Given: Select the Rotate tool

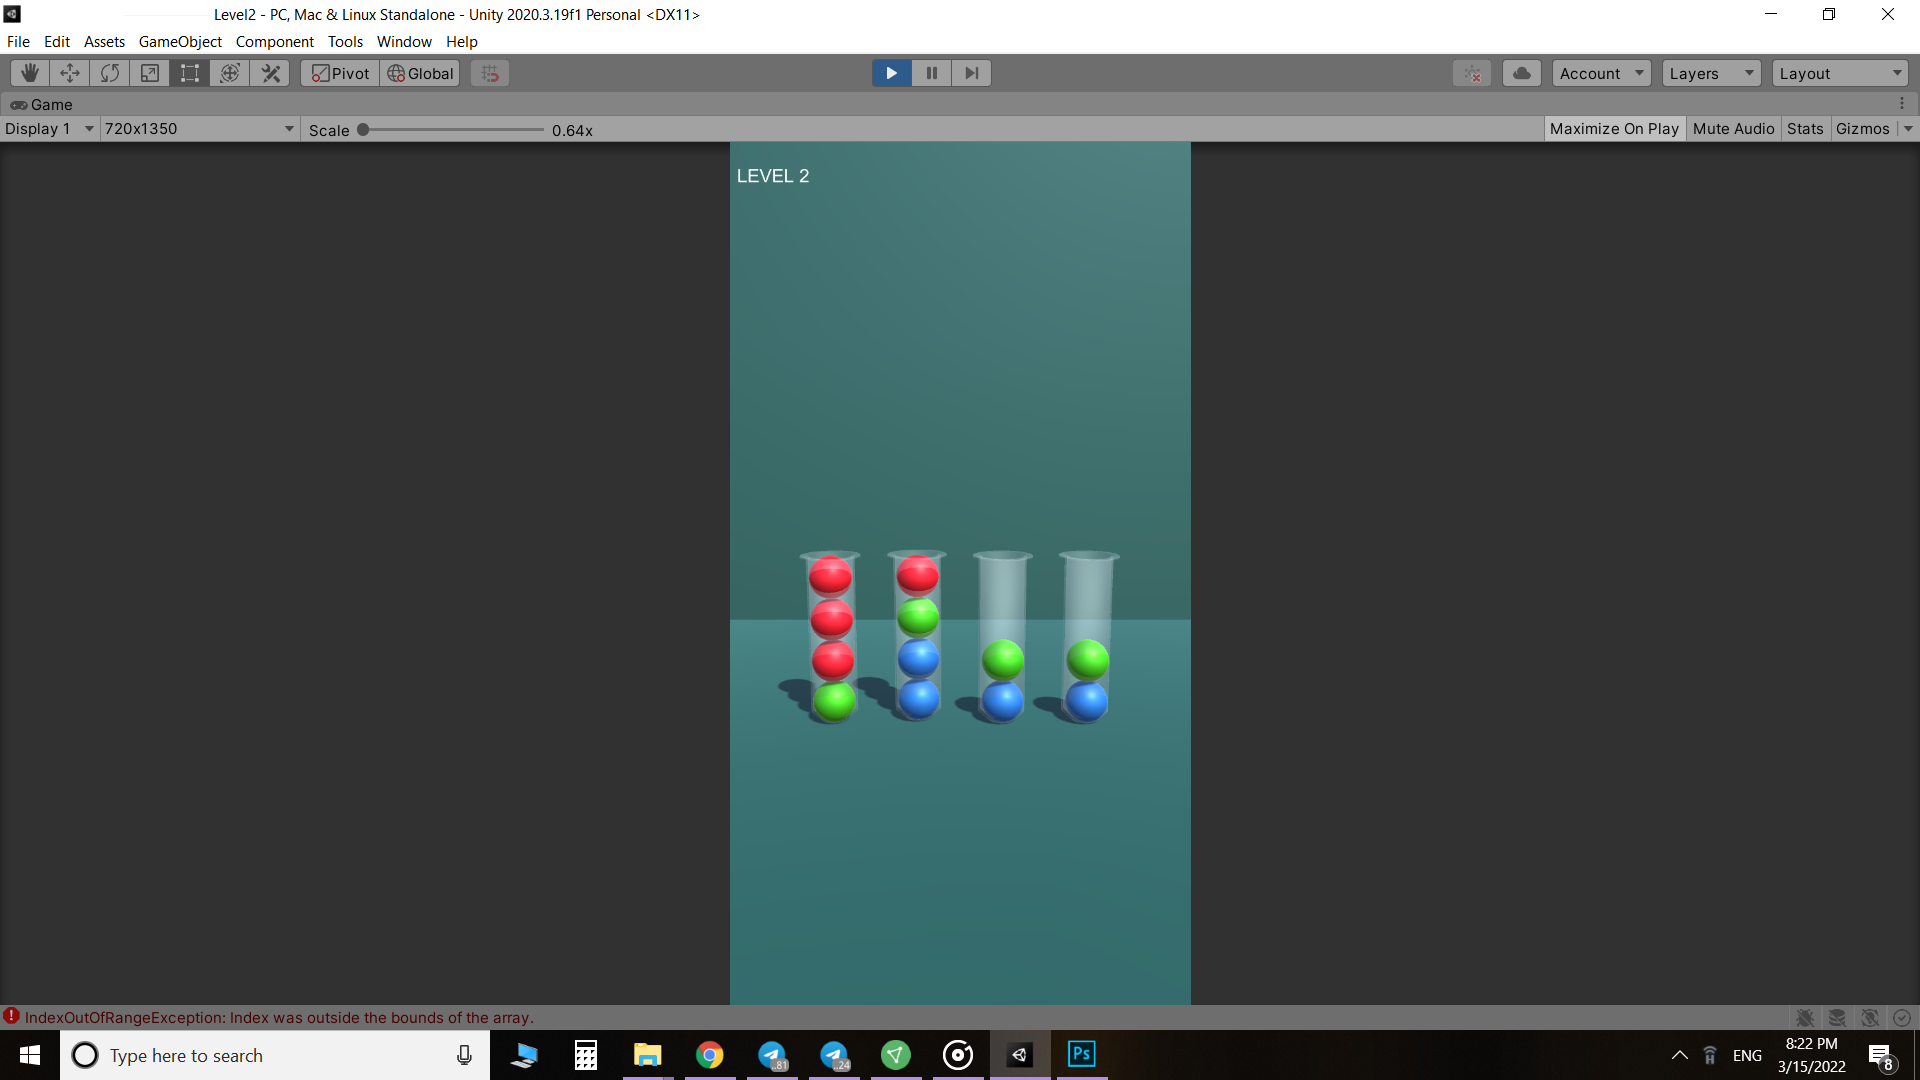Looking at the screenshot, I should tap(110, 73).
